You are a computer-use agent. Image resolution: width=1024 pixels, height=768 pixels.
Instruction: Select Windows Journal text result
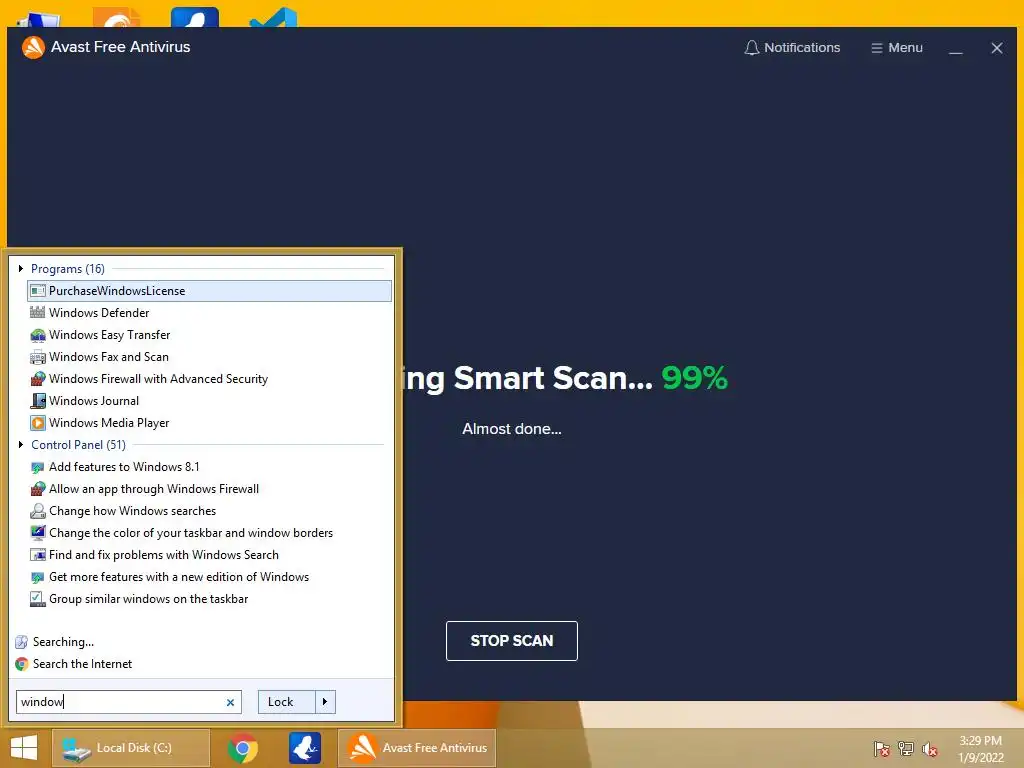coord(94,401)
